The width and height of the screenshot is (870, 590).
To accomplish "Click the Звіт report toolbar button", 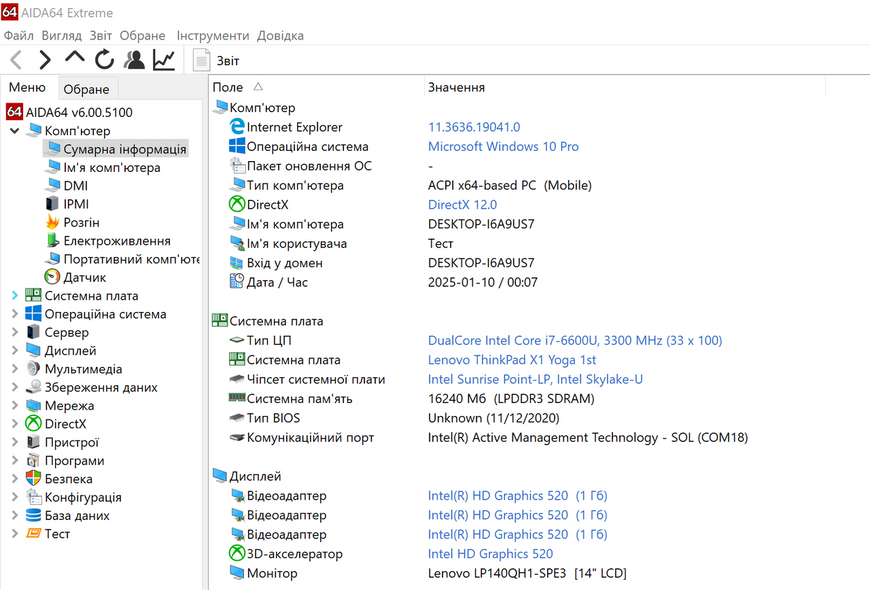I will (216, 60).
